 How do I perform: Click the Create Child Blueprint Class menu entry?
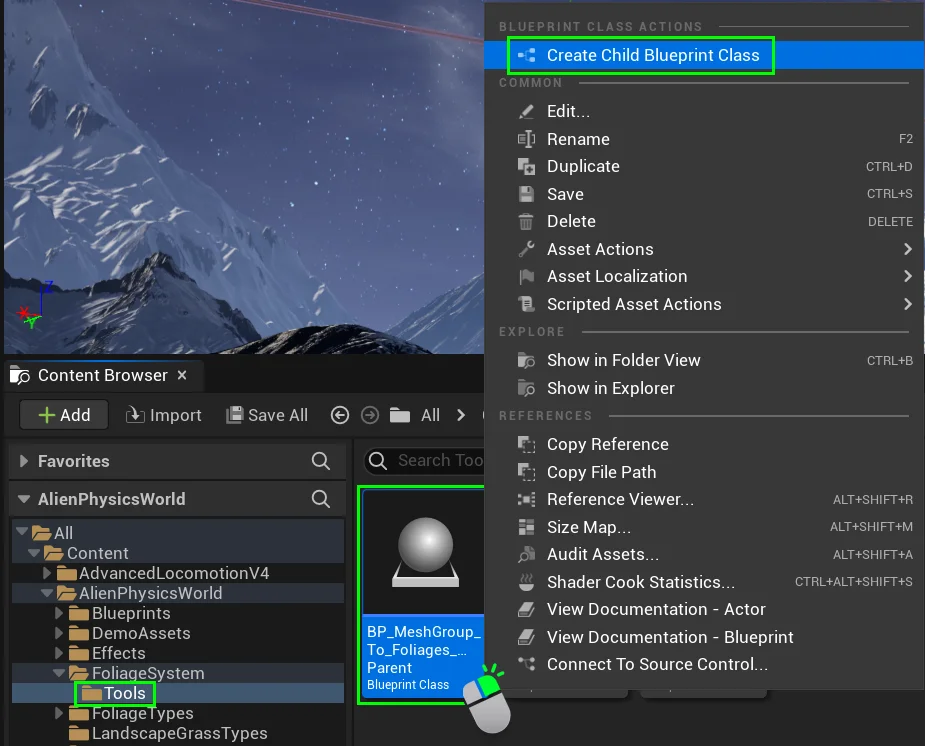point(652,55)
